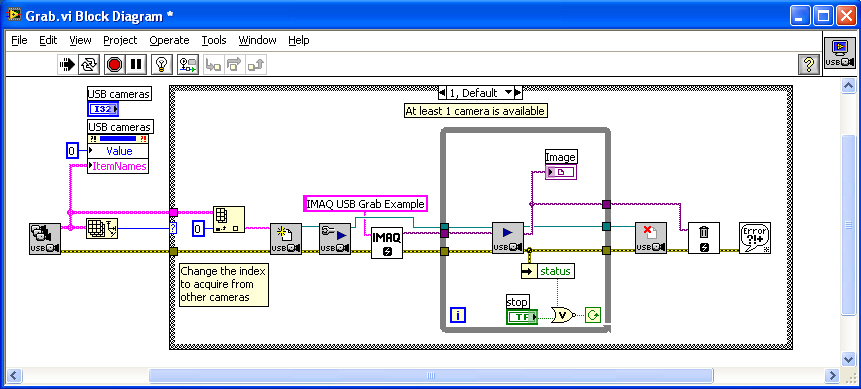The image size is (861, 389).
Task: Open the Project menu
Action: tap(120, 40)
